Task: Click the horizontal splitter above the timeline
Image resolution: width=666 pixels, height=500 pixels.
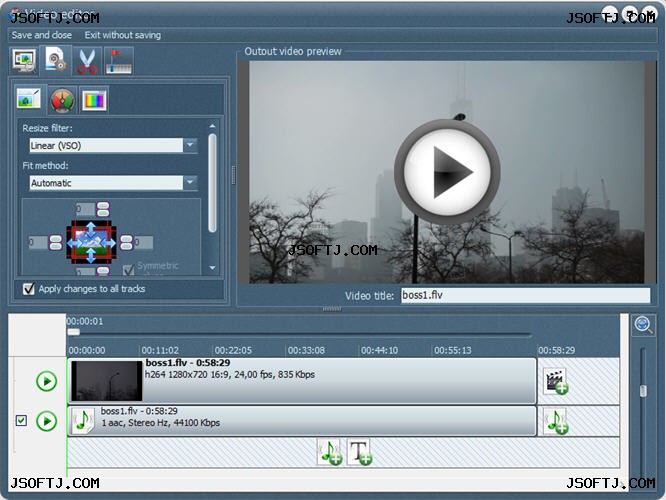Action: pyautogui.click(x=332, y=309)
